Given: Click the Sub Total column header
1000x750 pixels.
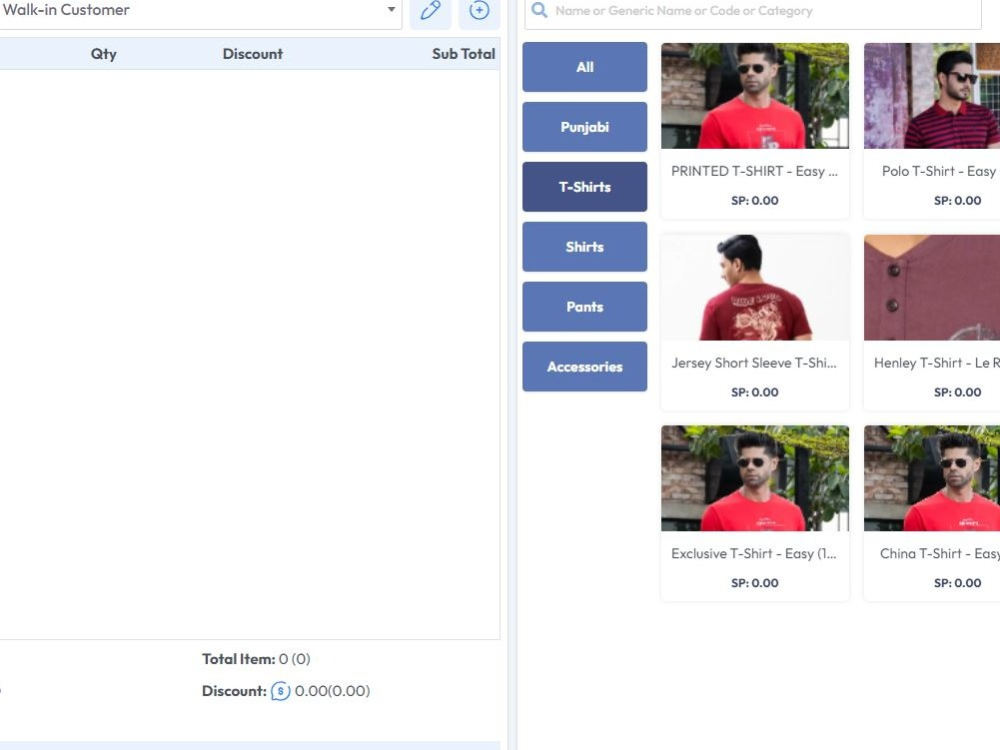Looking at the screenshot, I should tap(464, 54).
